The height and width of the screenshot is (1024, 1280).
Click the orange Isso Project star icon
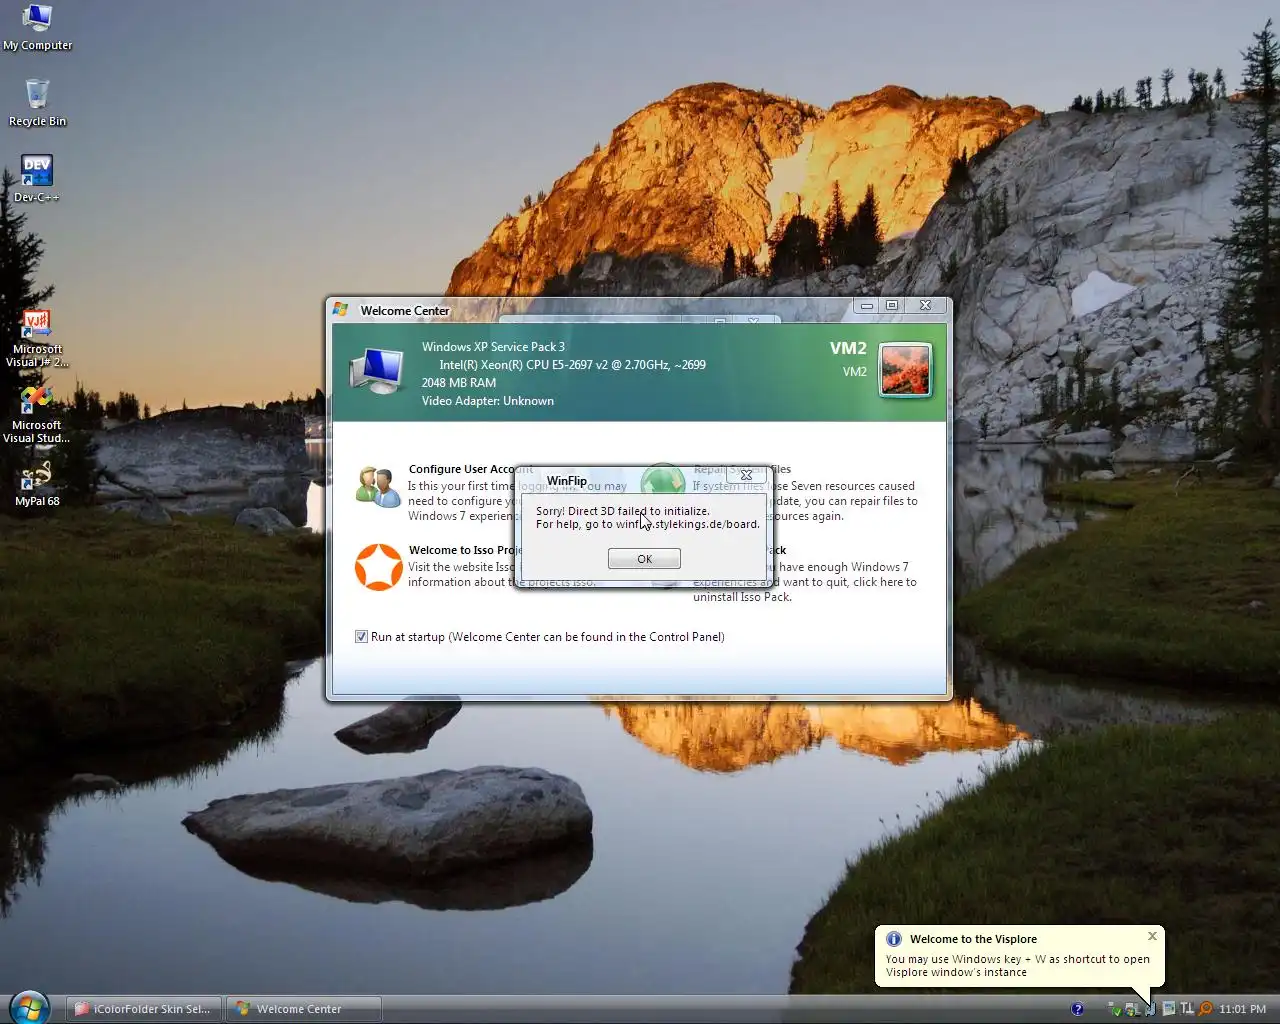(379, 567)
